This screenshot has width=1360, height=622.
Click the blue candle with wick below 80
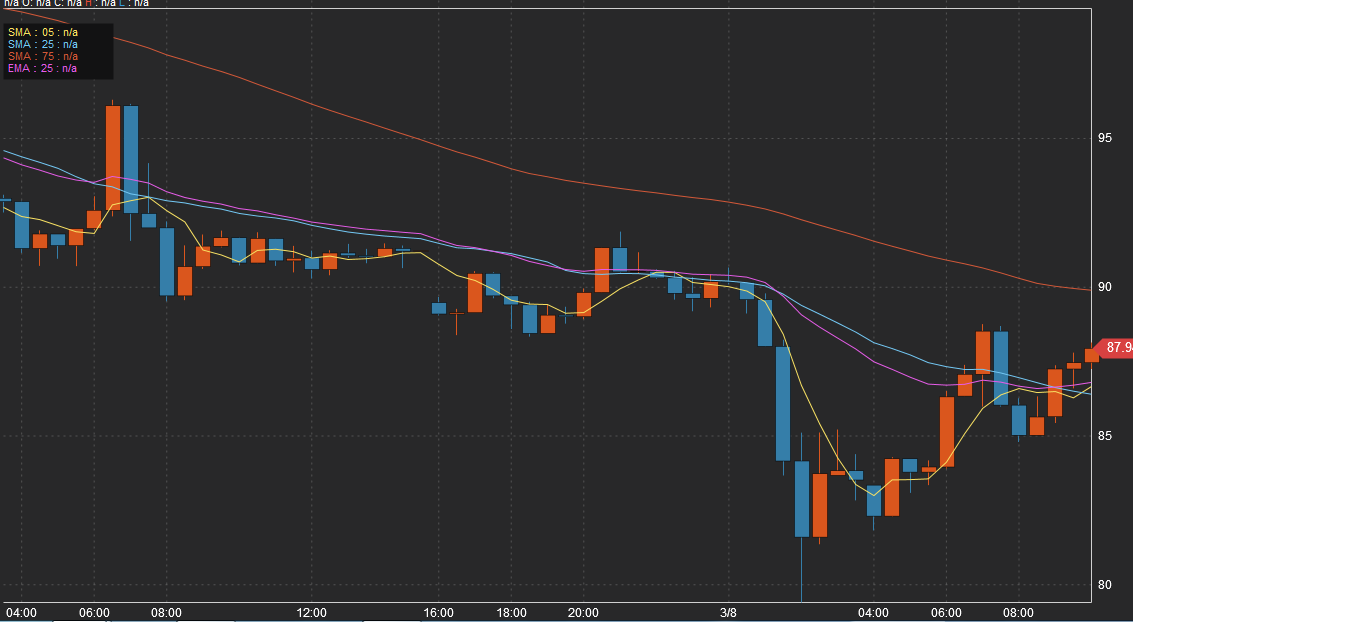click(x=801, y=499)
